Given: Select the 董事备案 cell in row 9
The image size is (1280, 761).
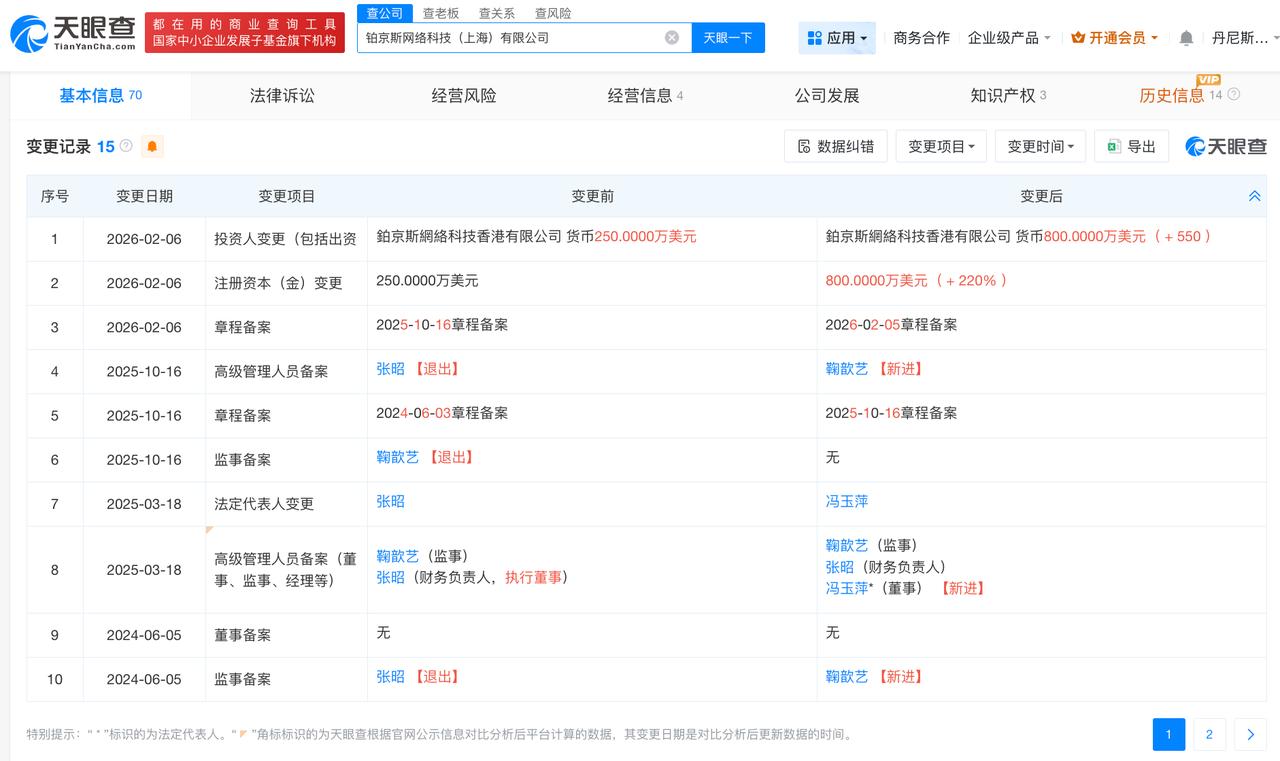Looking at the screenshot, I should (286, 635).
